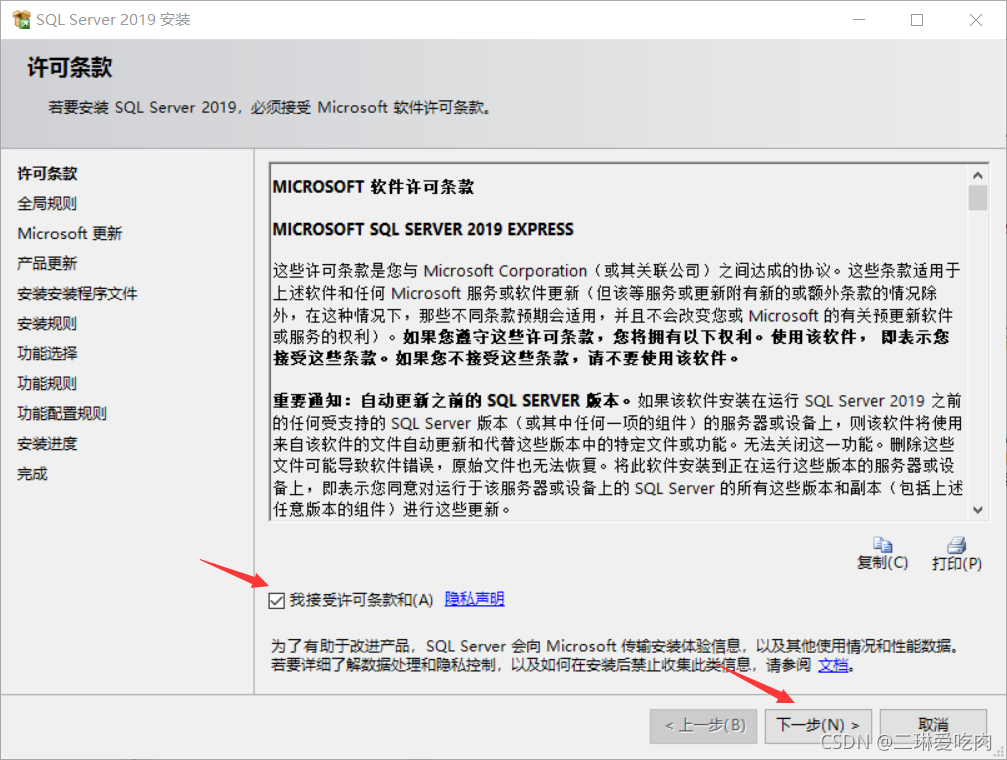Close the SQL Server 2019 setup window
Viewport: 1007px width, 760px height.
click(976, 20)
